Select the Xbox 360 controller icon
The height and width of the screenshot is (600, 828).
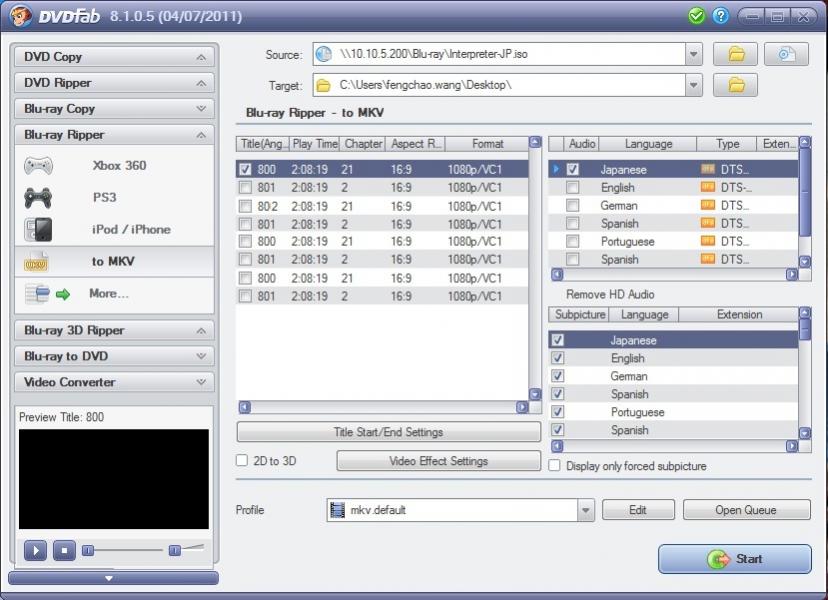pos(38,166)
